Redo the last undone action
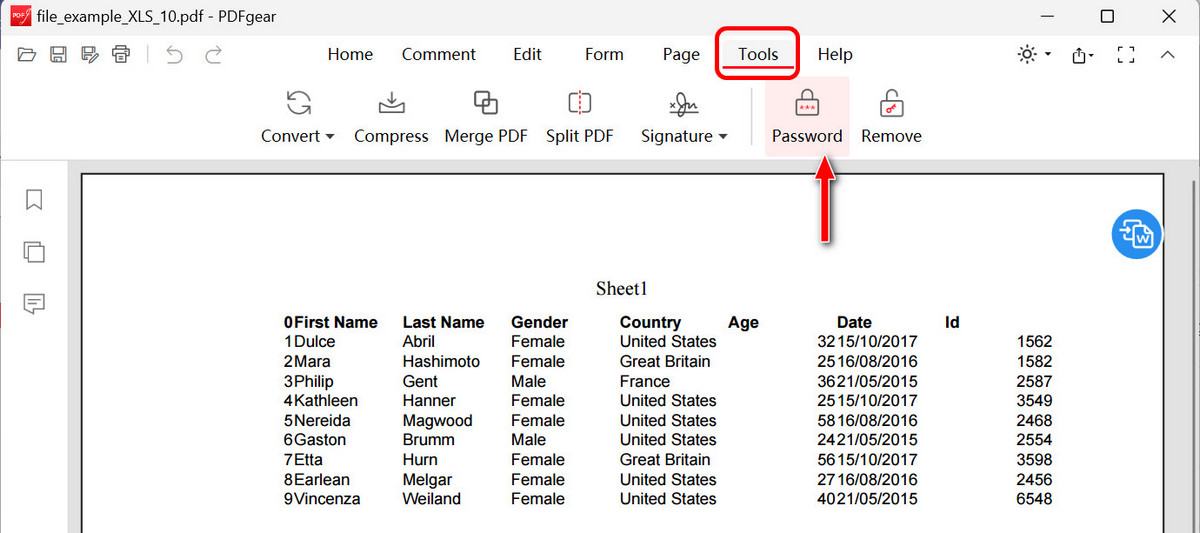This screenshot has height=533, width=1200. tap(213, 55)
